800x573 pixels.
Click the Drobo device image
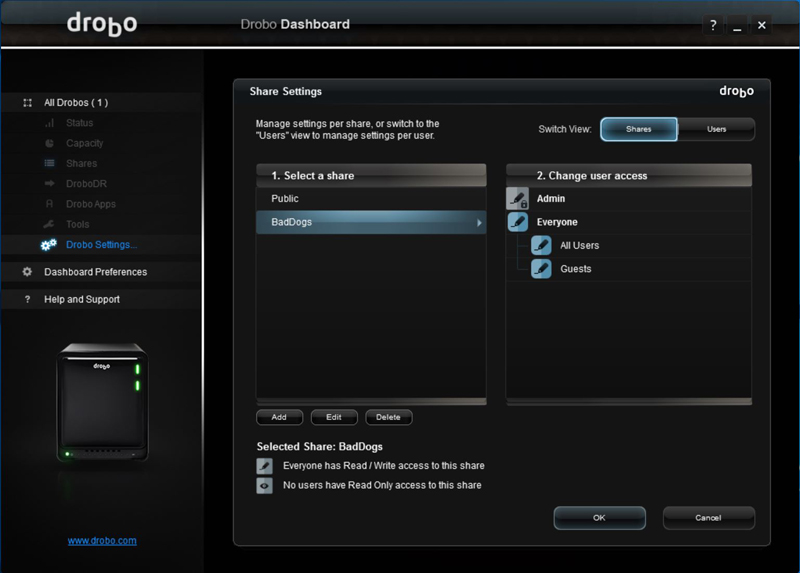coord(102,402)
